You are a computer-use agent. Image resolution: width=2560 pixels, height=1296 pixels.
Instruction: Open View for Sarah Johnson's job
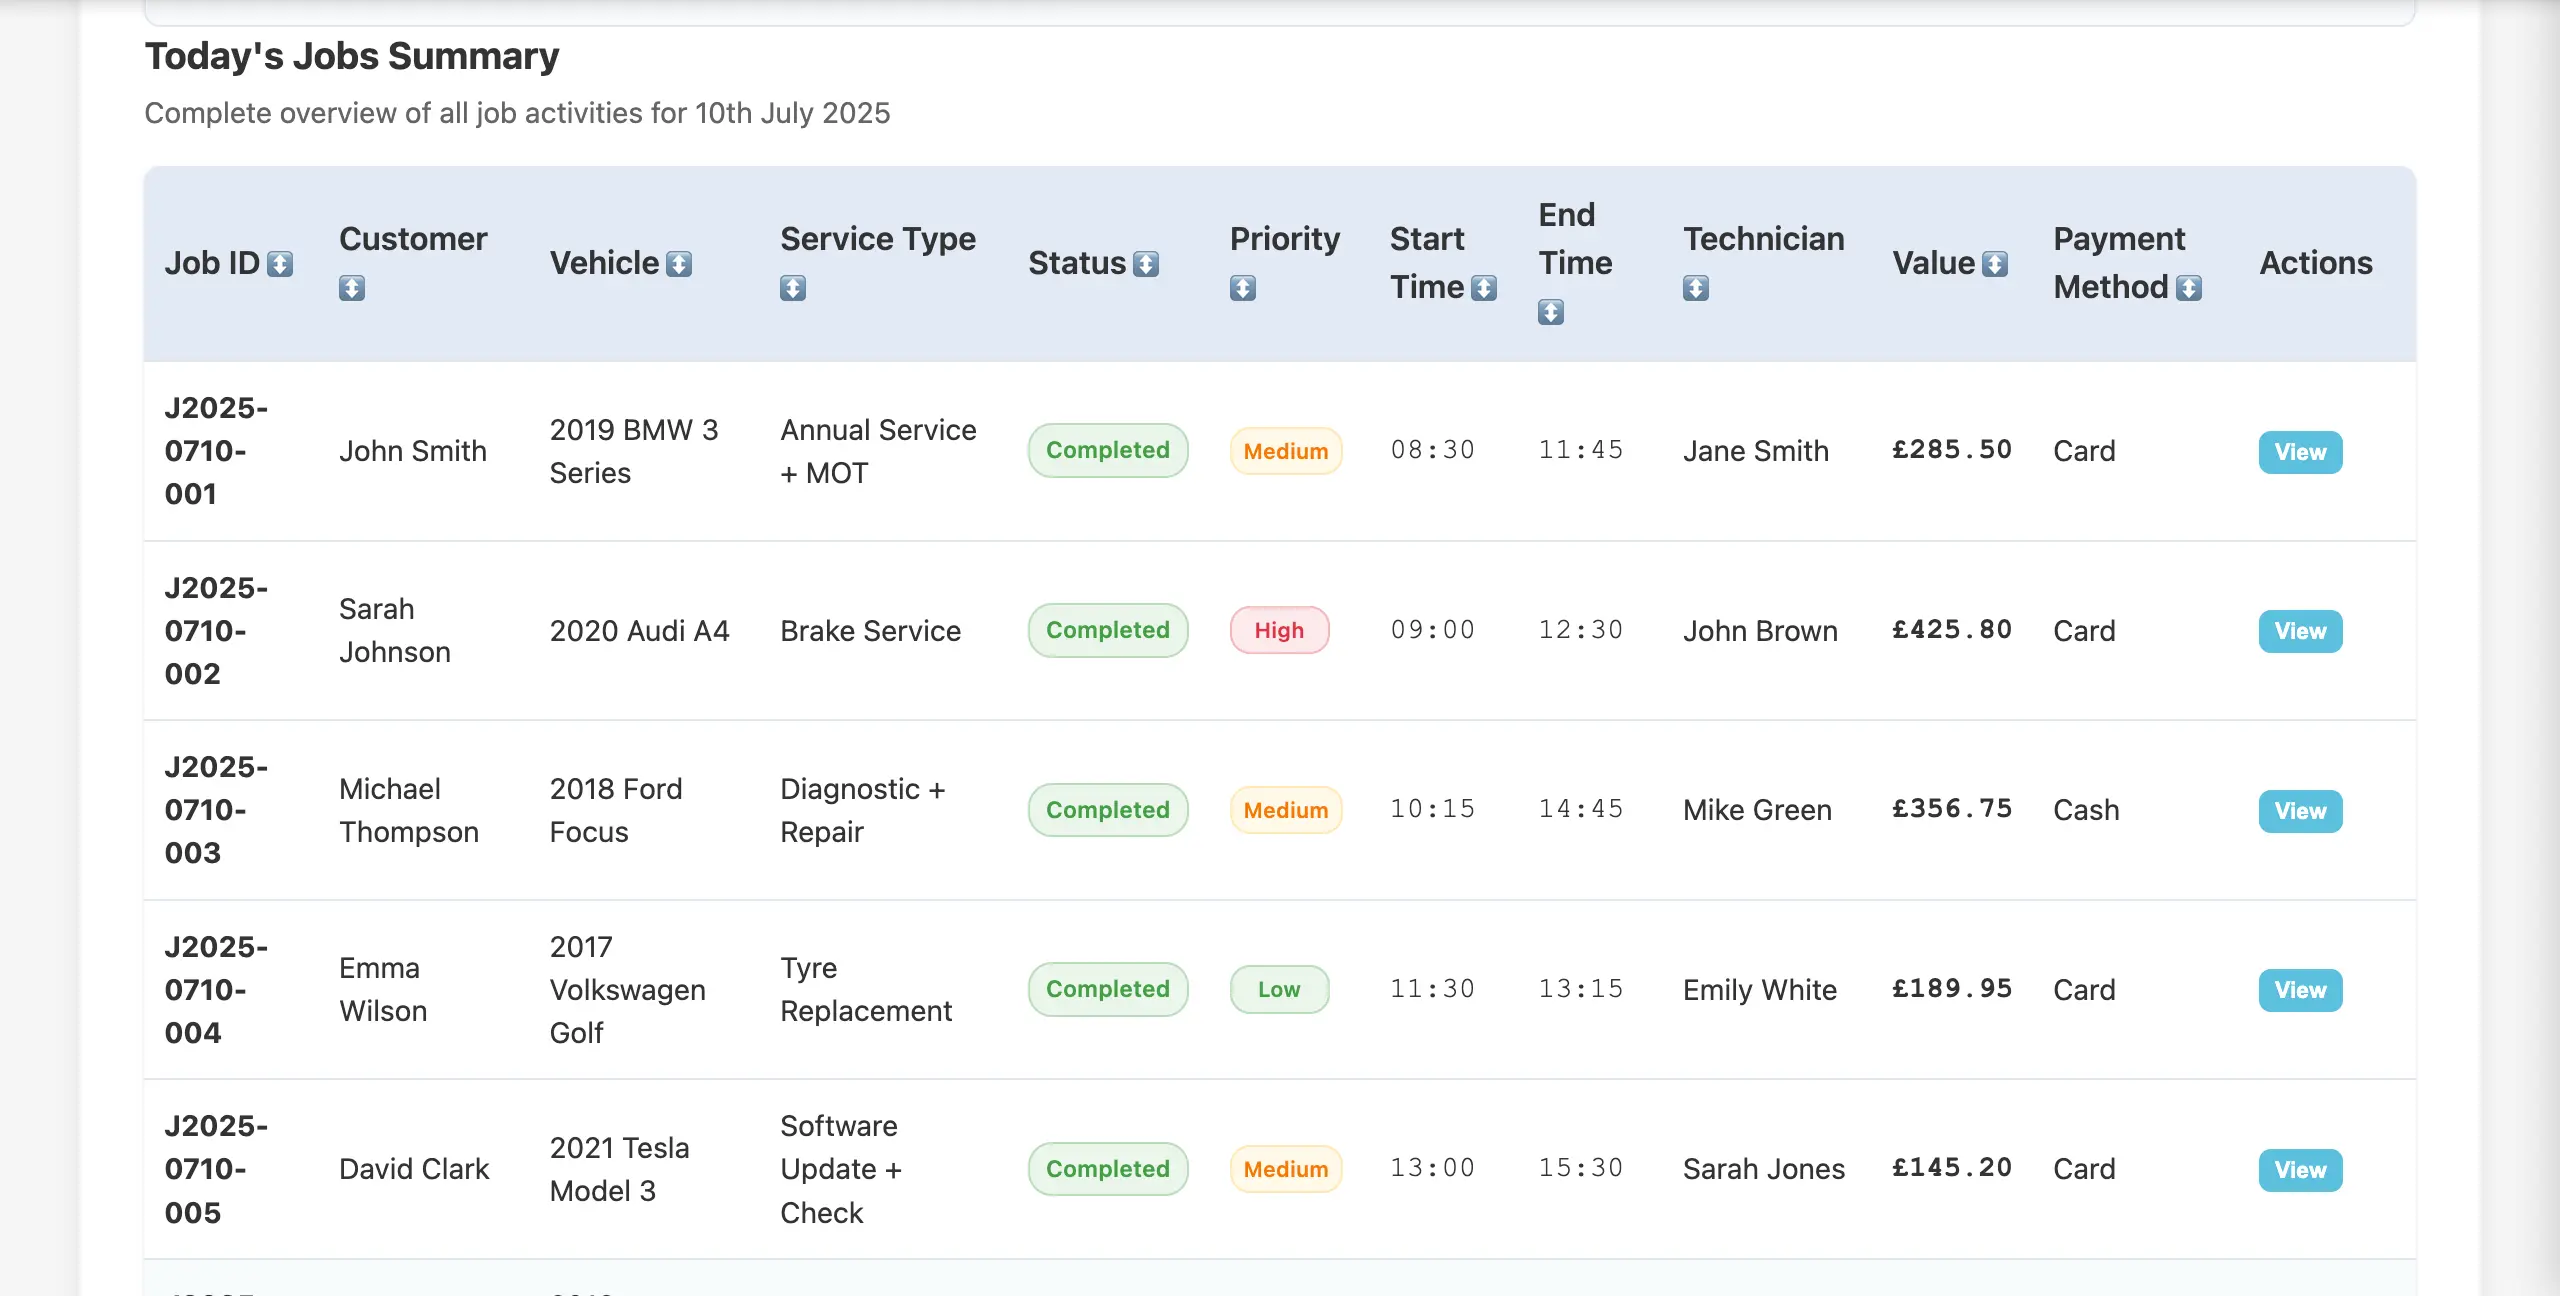[x=2300, y=631]
